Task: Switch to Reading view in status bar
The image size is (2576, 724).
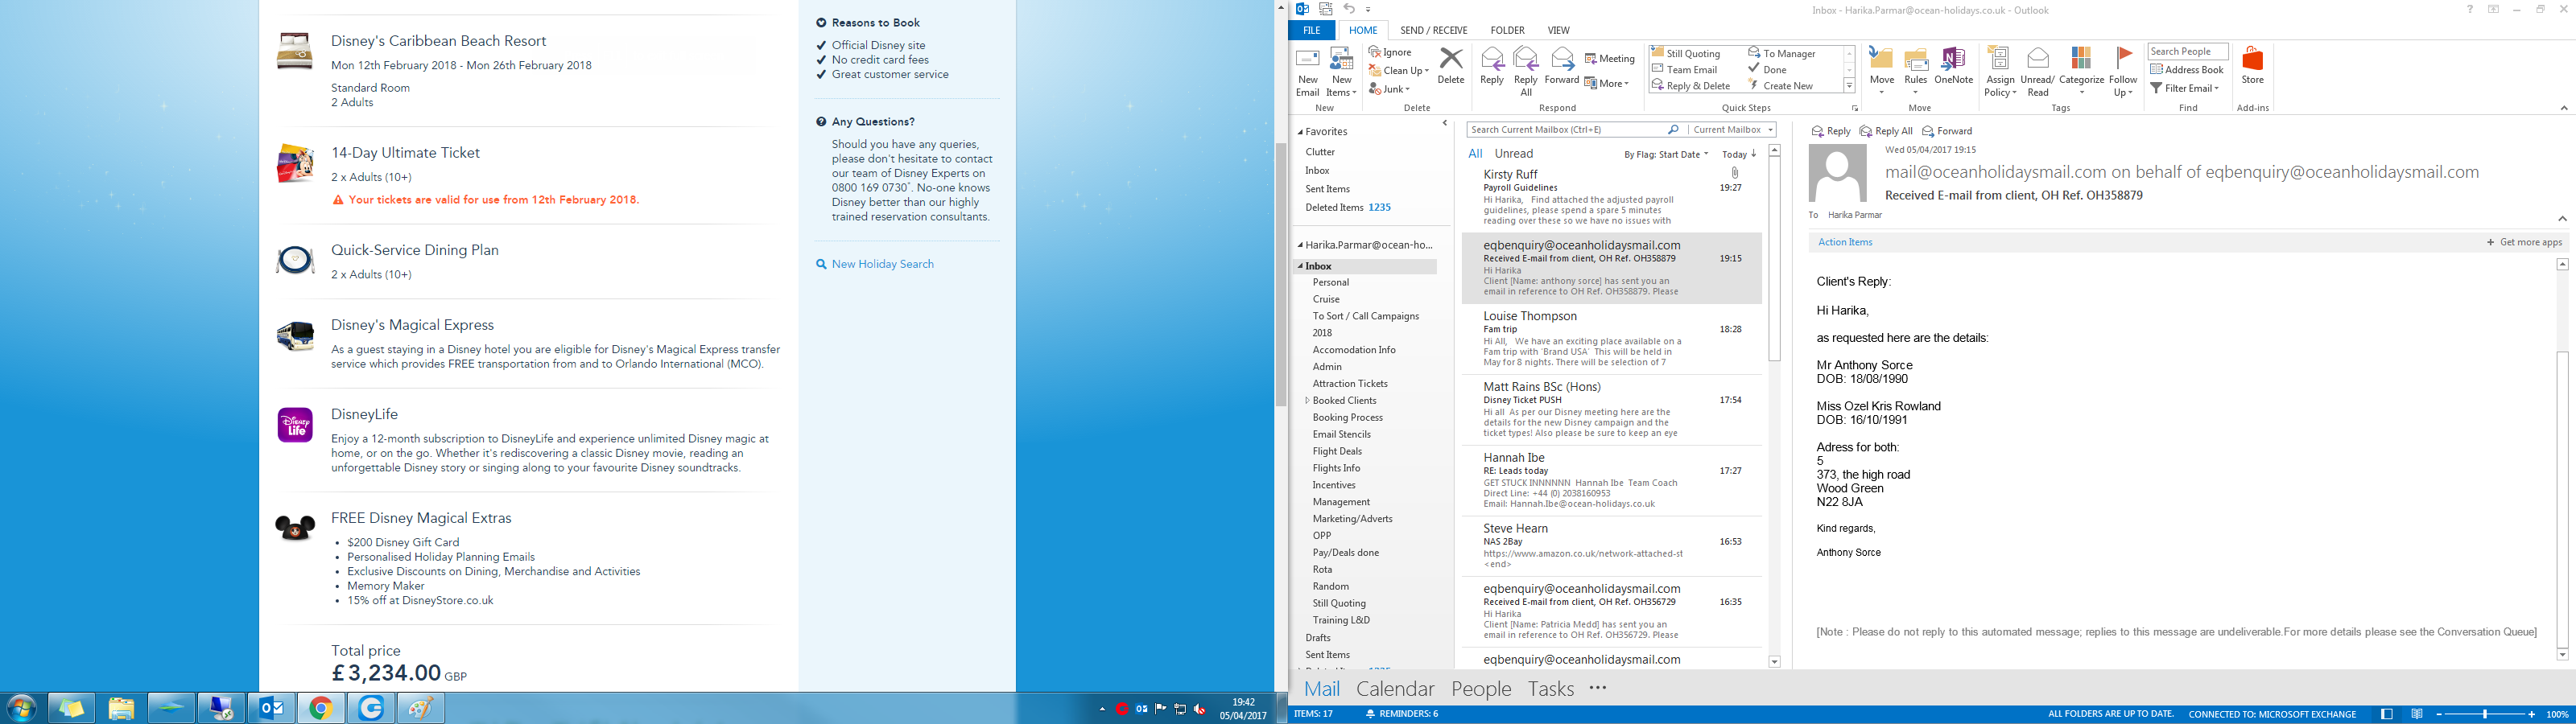Action: coord(2417,714)
